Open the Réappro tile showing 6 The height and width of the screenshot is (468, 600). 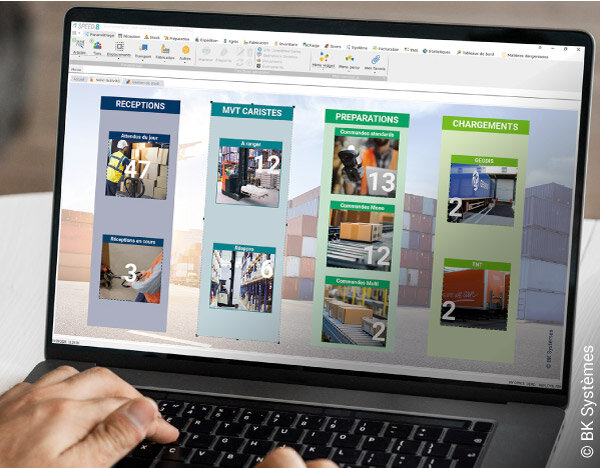pos(242,278)
